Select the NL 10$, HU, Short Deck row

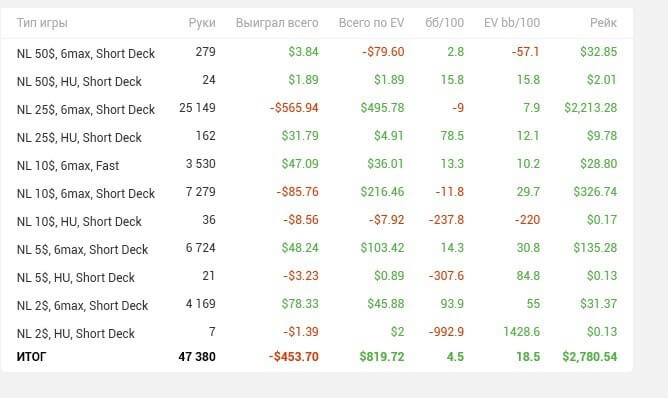(317, 221)
